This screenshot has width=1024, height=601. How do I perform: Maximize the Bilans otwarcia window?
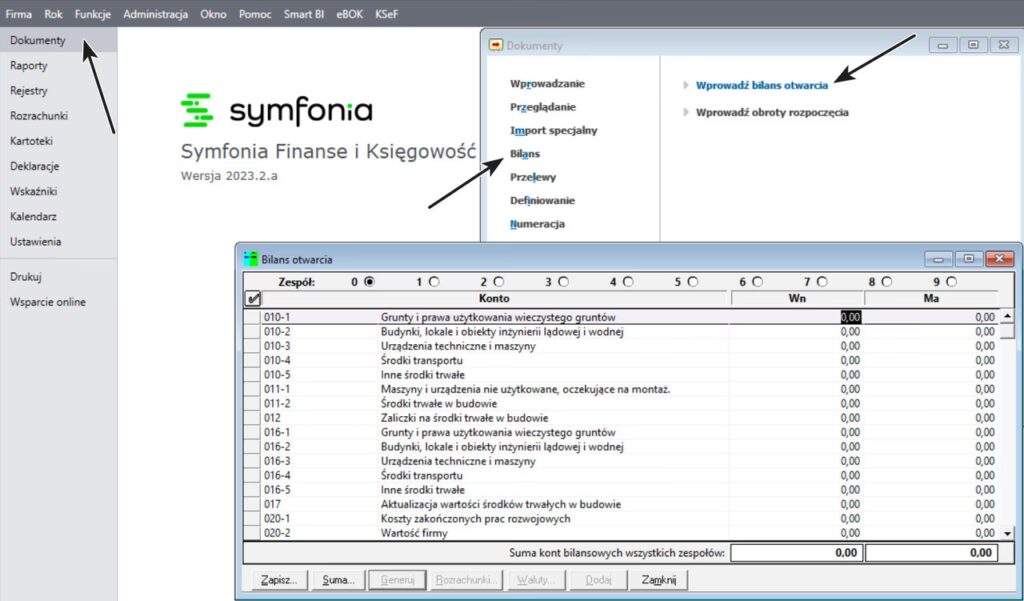[968, 258]
